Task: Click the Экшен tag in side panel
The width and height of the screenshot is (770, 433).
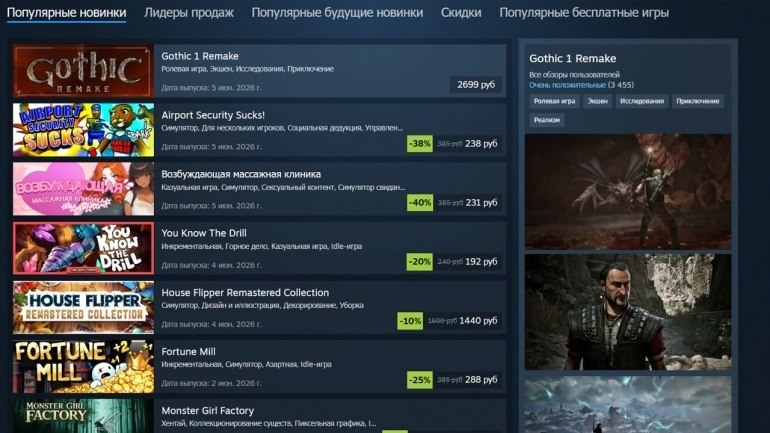Action: click(x=598, y=101)
